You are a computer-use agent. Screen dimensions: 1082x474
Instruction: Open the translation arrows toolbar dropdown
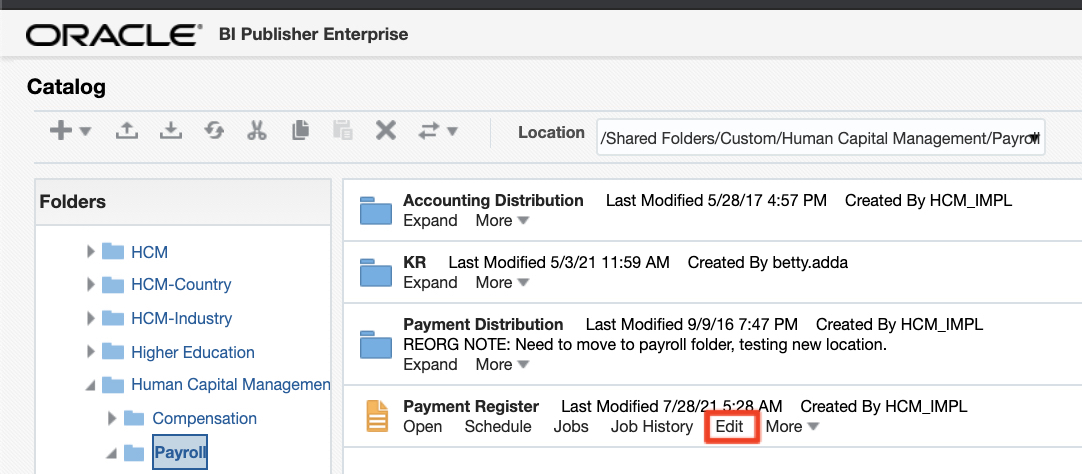click(438, 131)
